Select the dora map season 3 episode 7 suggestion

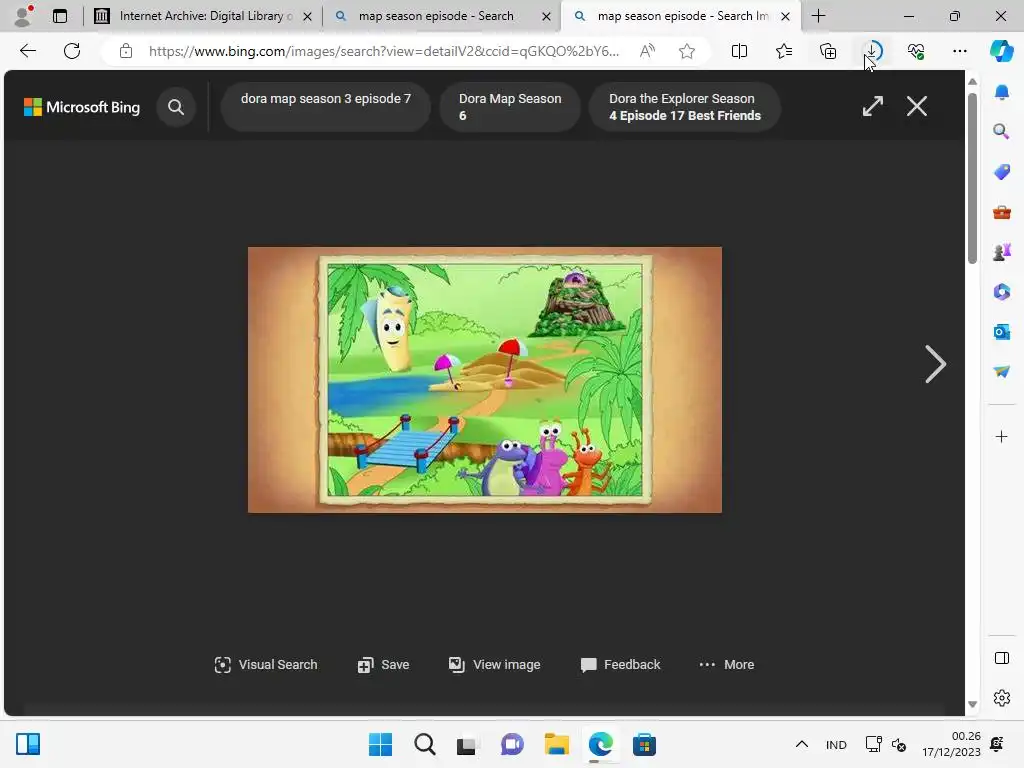326,107
